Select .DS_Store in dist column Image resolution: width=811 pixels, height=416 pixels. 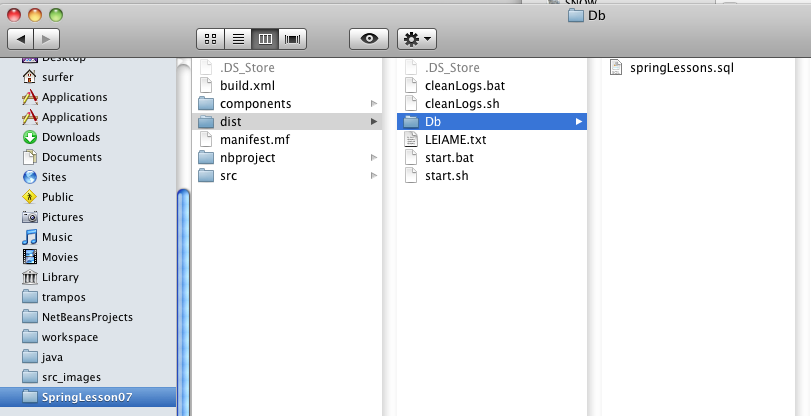(492, 68)
